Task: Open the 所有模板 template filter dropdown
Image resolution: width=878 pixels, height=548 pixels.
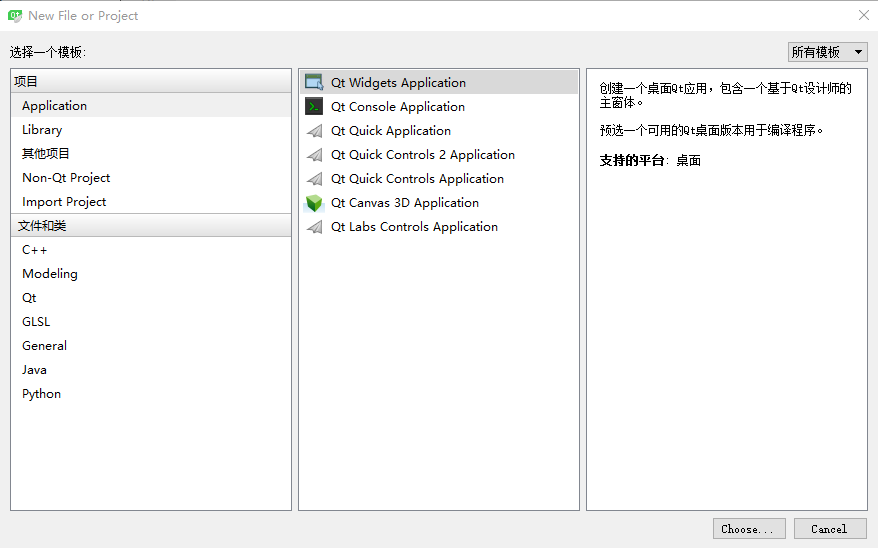Action: click(827, 52)
